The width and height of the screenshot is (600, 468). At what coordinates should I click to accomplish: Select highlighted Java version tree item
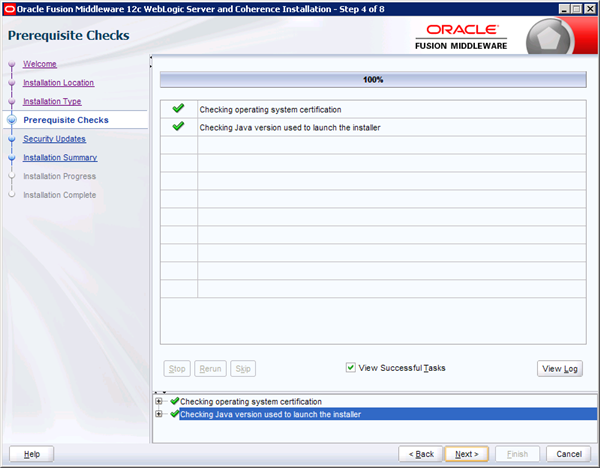[388, 414]
